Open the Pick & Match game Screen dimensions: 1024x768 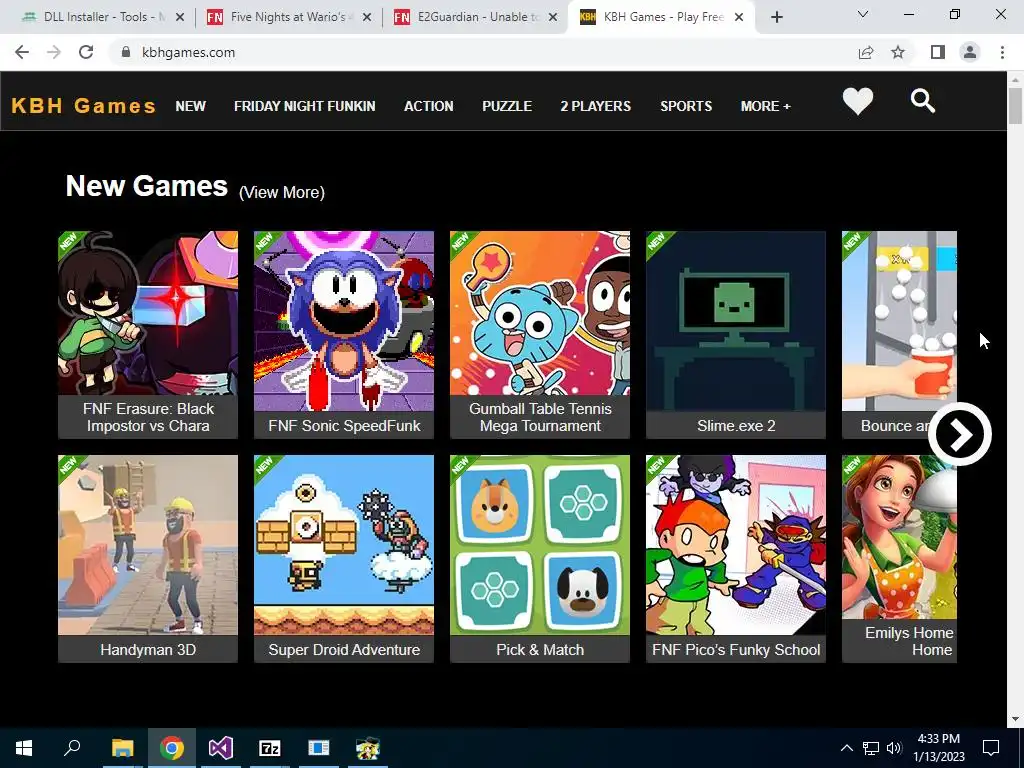[540, 559]
